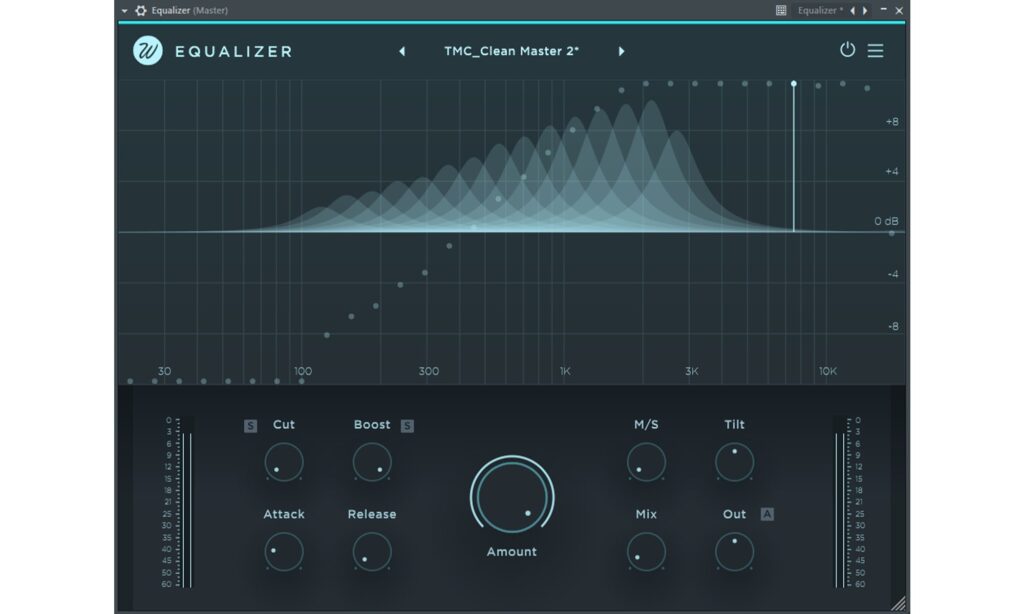Go to next preset with right arrow
The height and width of the screenshot is (614, 1024).
click(x=621, y=51)
